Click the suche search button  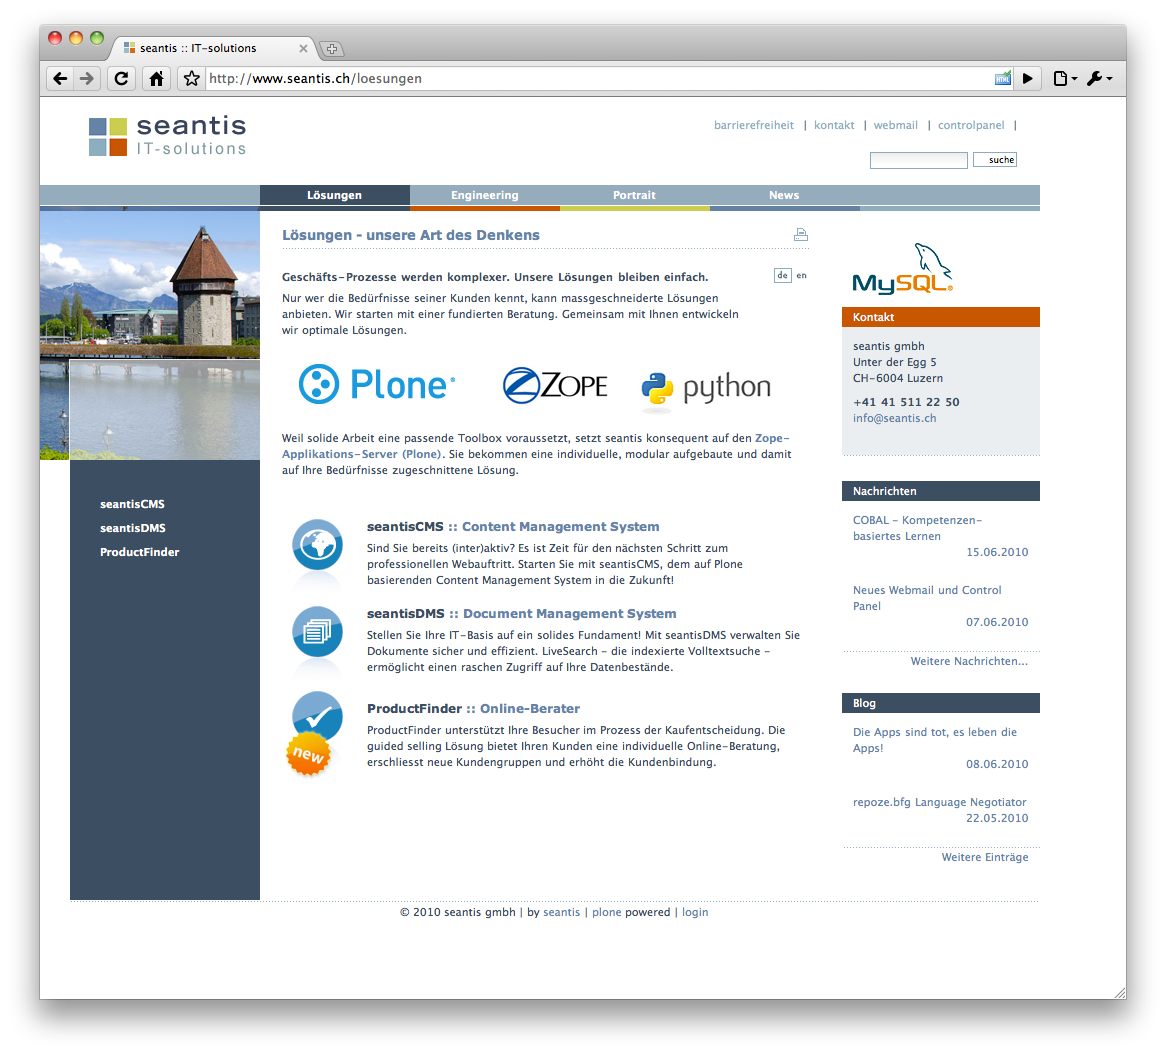[995, 160]
